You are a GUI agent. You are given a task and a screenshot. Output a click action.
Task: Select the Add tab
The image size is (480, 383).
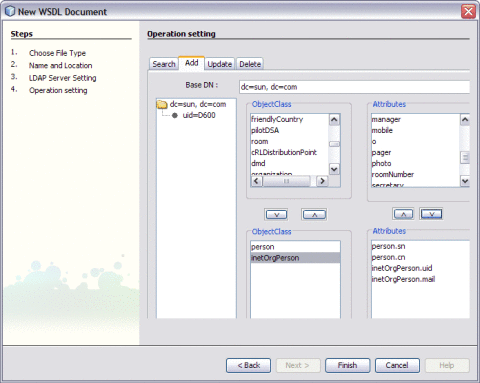click(x=192, y=63)
